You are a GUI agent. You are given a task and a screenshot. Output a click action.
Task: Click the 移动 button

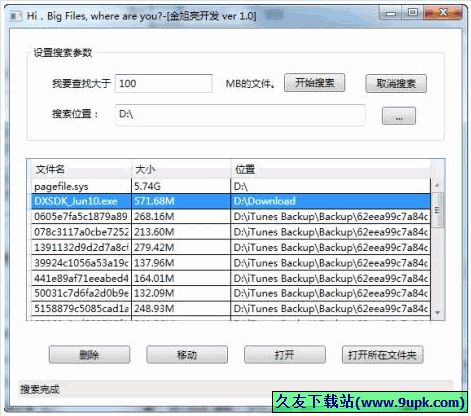[187, 355]
